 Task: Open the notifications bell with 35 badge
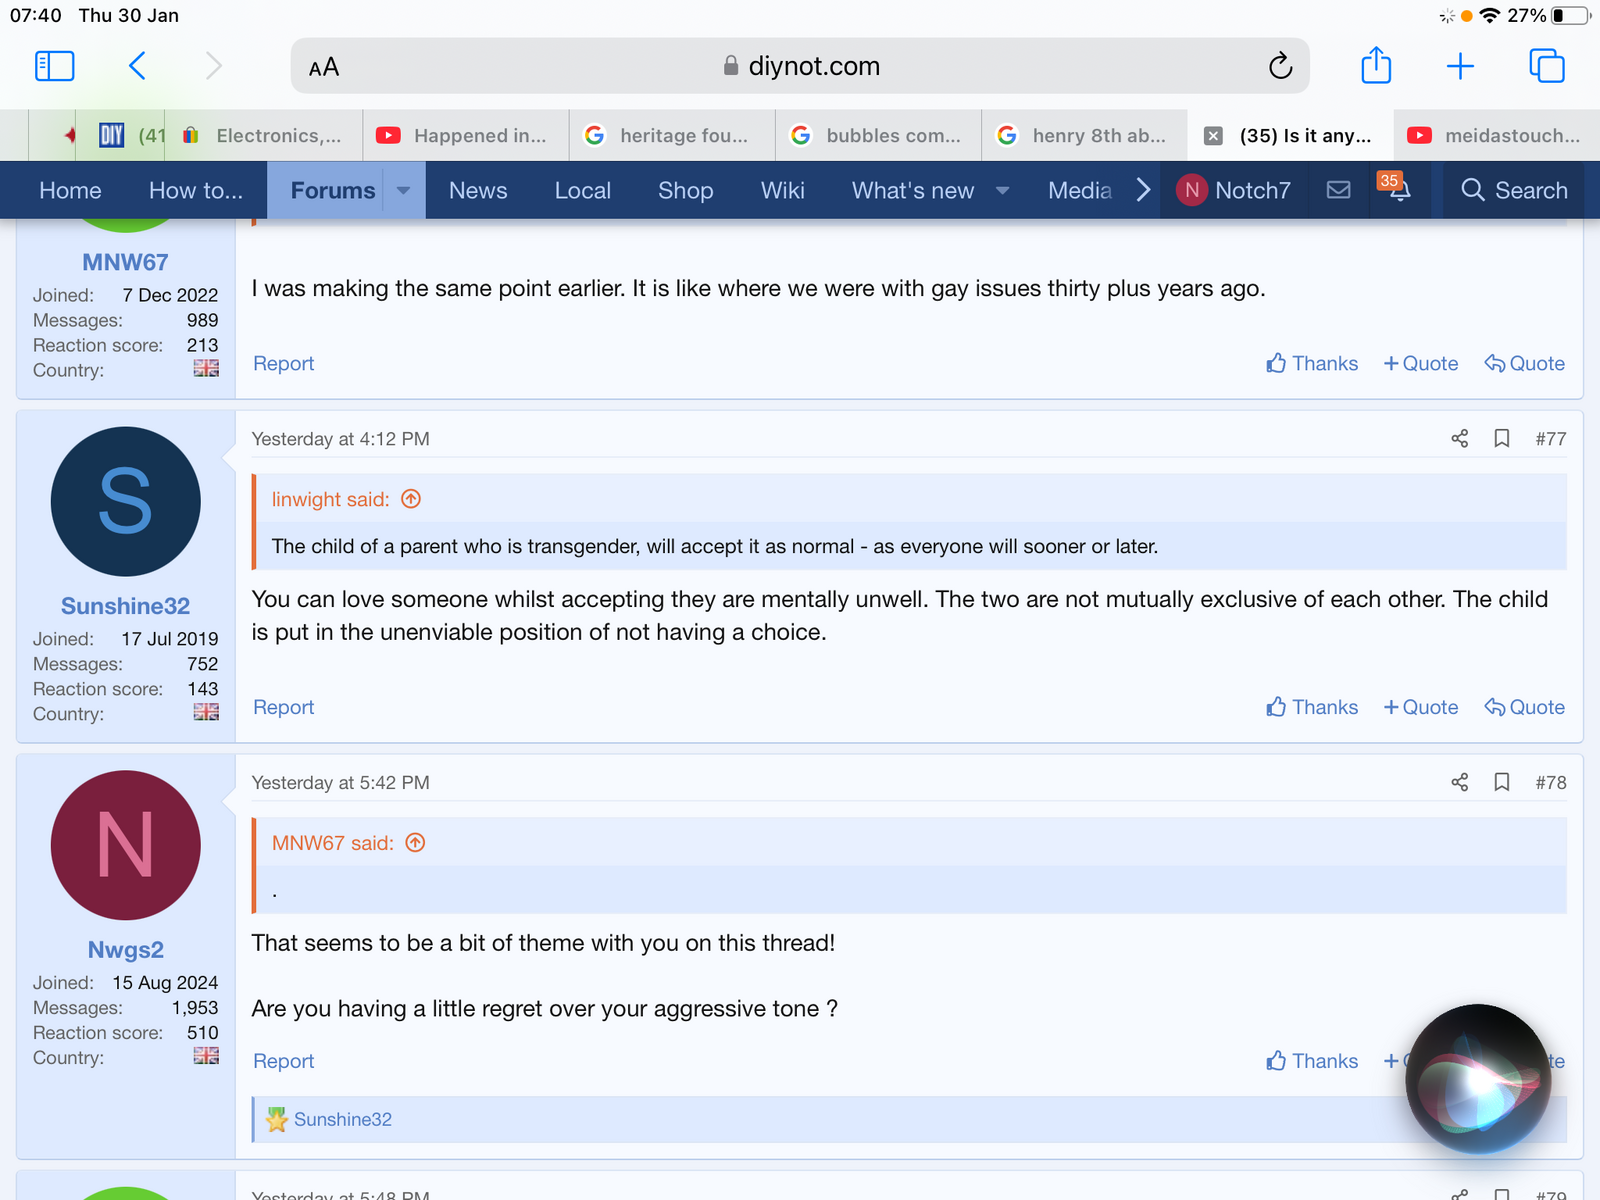click(x=1398, y=190)
